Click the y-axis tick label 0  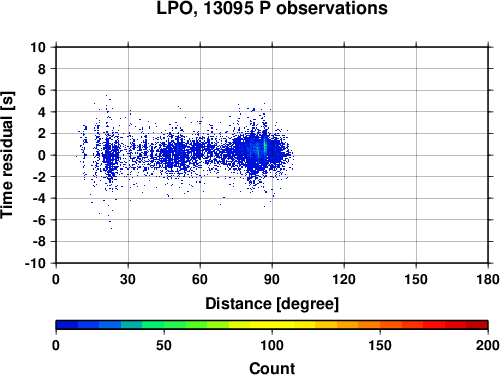click(42, 155)
